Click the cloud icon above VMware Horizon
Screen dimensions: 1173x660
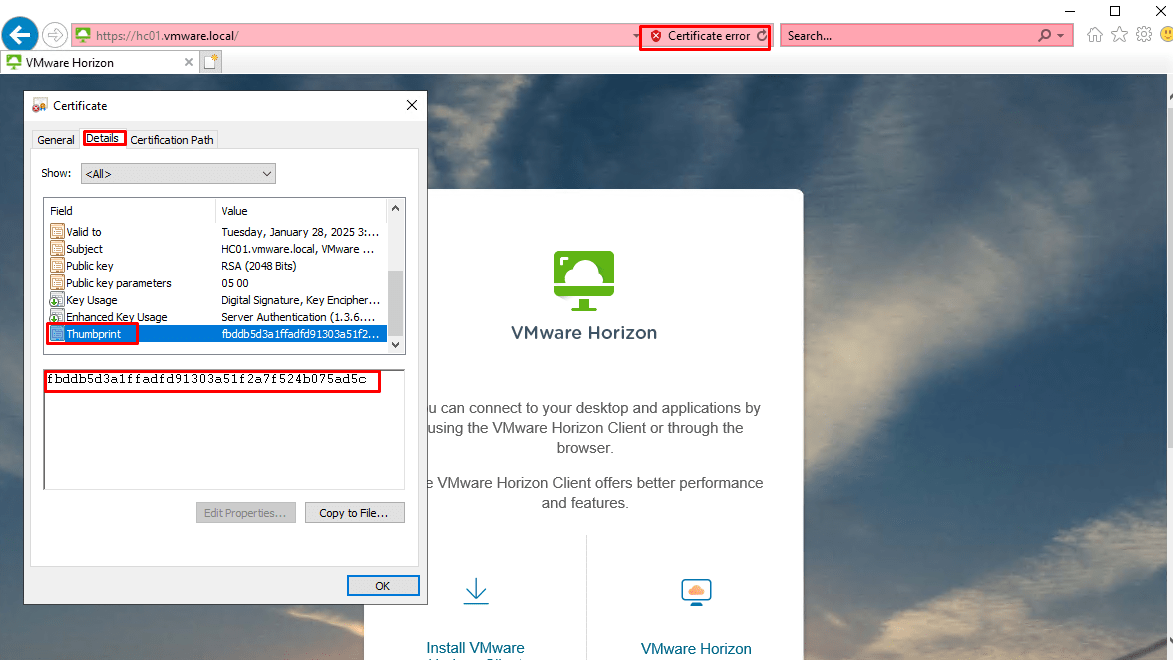[x=696, y=591]
